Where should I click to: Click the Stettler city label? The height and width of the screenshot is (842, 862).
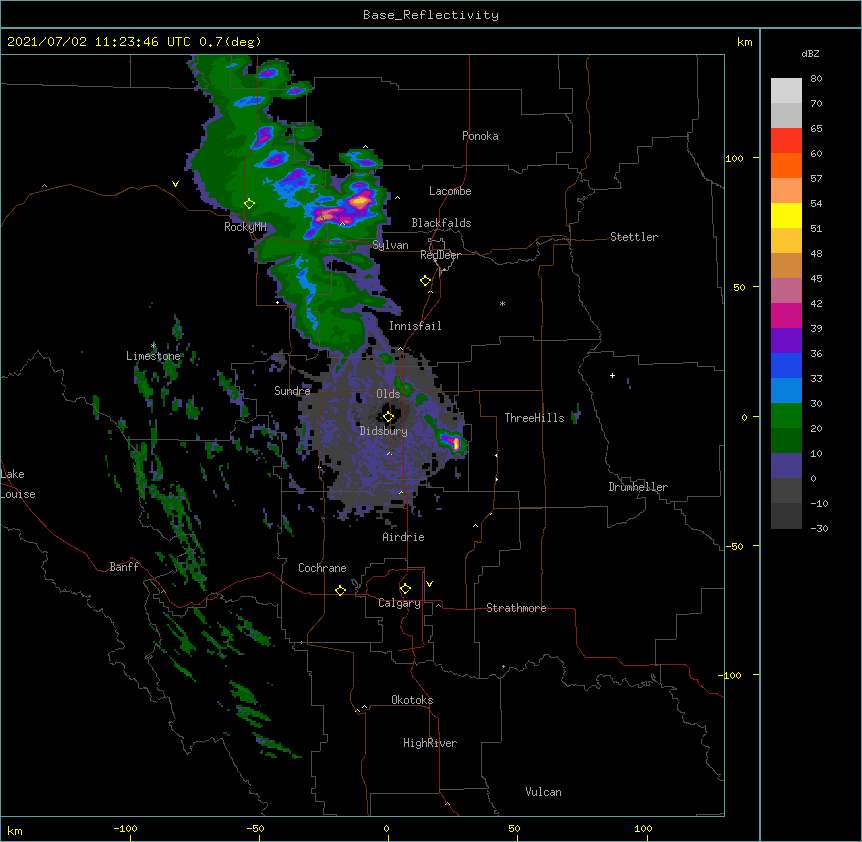point(634,237)
